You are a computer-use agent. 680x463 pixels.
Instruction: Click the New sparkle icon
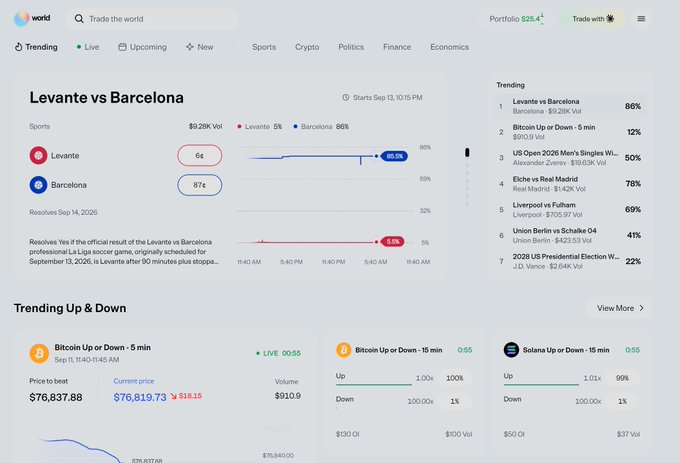click(x=190, y=47)
